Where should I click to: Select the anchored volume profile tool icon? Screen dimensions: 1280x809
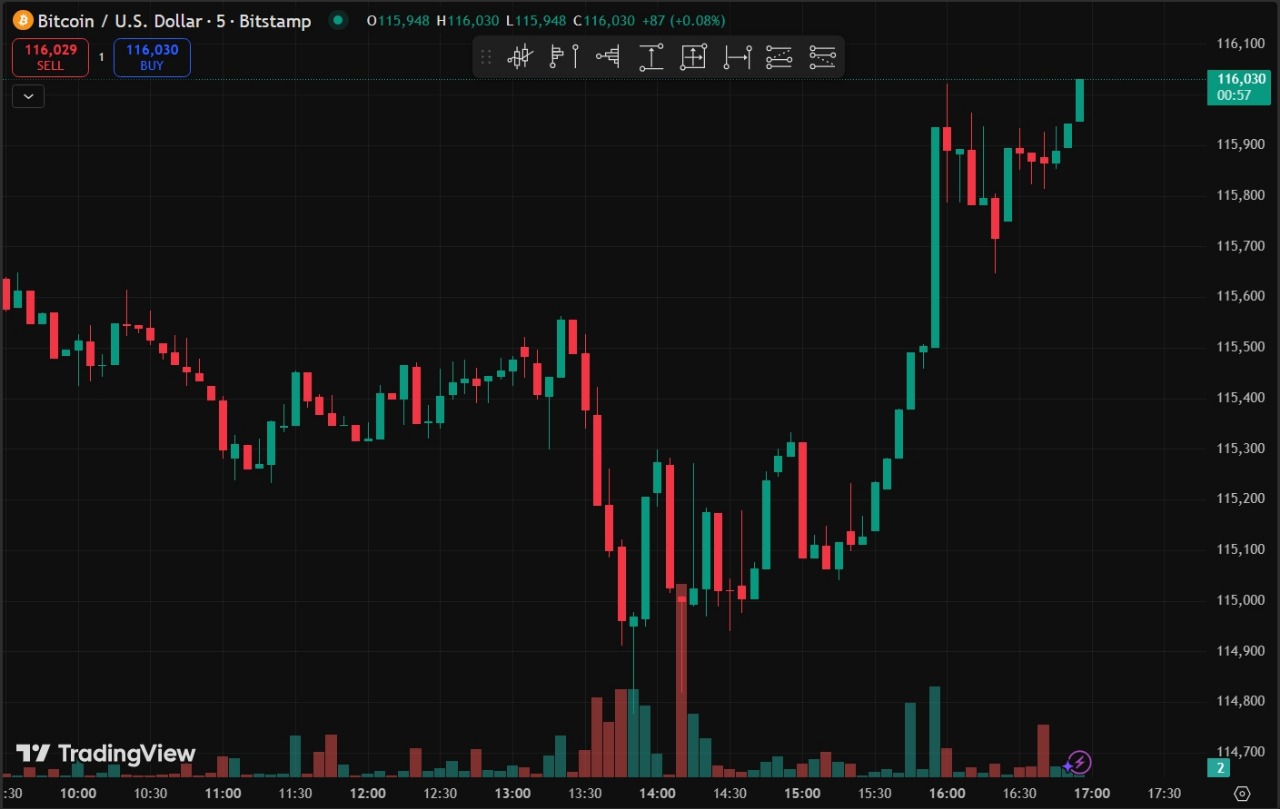click(607, 57)
